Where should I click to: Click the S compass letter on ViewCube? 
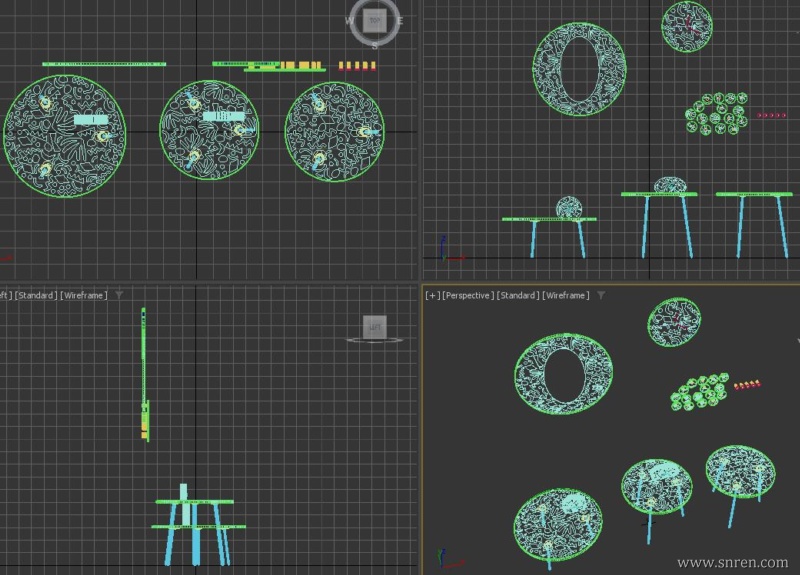click(375, 45)
